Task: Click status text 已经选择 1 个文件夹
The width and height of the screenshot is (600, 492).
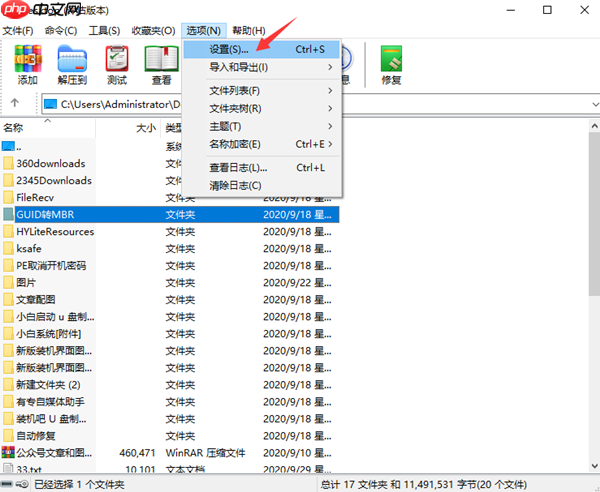Action: [79, 485]
